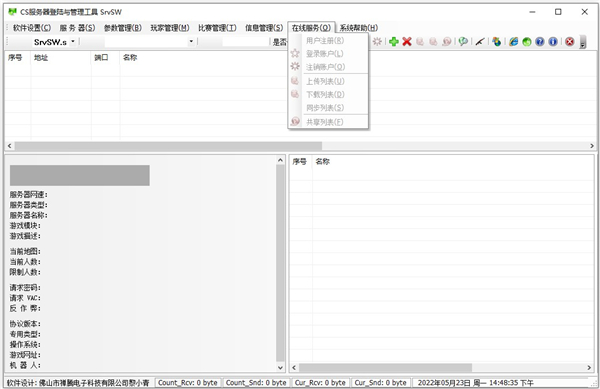Click the star icon beside 登录账户(L)
This screenshot has width=600, height=389.
(x=295, y=54)
